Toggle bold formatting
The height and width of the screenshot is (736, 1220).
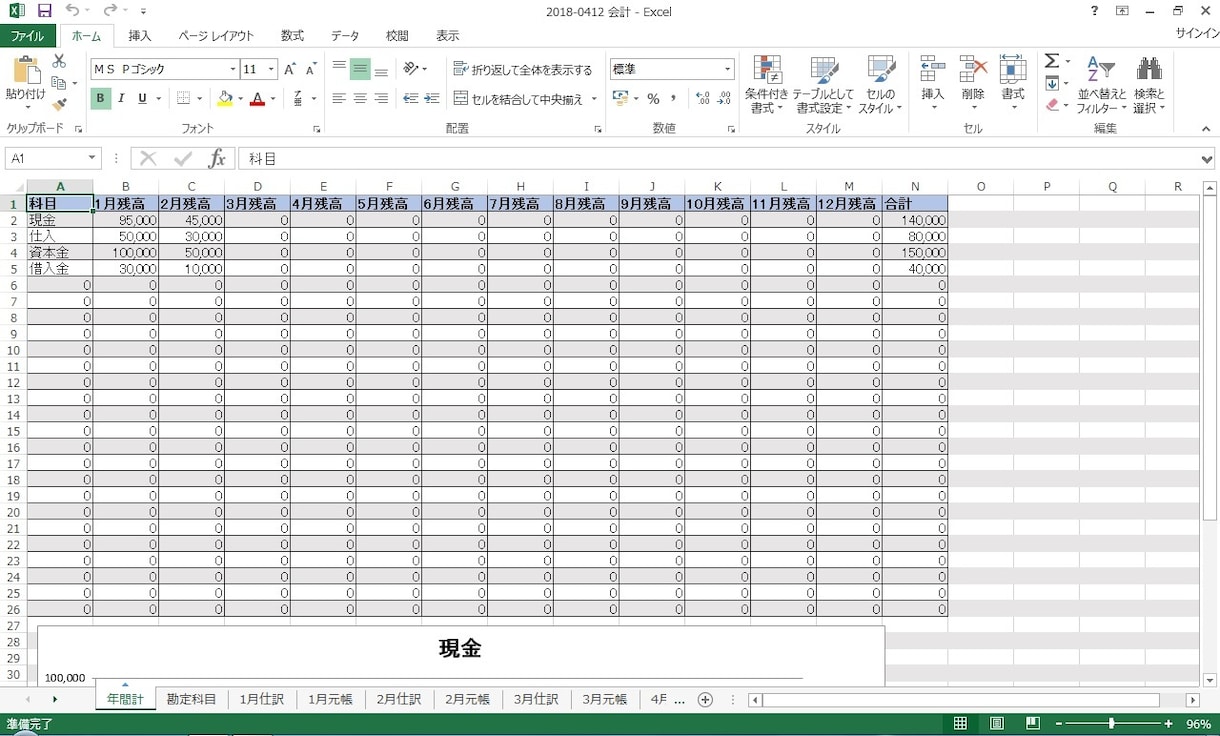[x=100, y=98]
